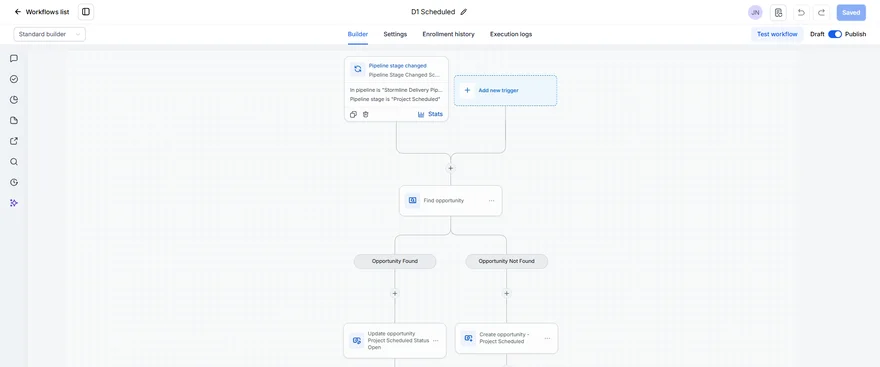Switch to the Settings tab
The image size is (880, 367).
(395, 34)
